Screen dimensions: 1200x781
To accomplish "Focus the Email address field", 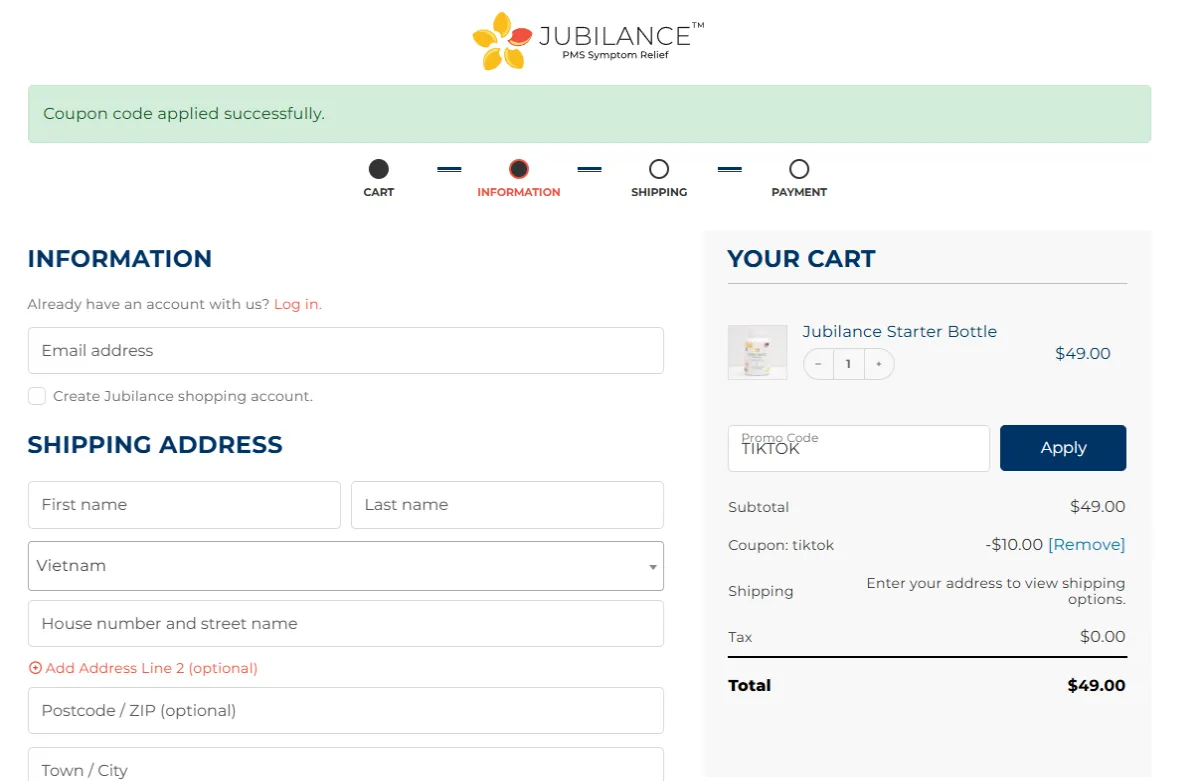I will coord(345,351).
